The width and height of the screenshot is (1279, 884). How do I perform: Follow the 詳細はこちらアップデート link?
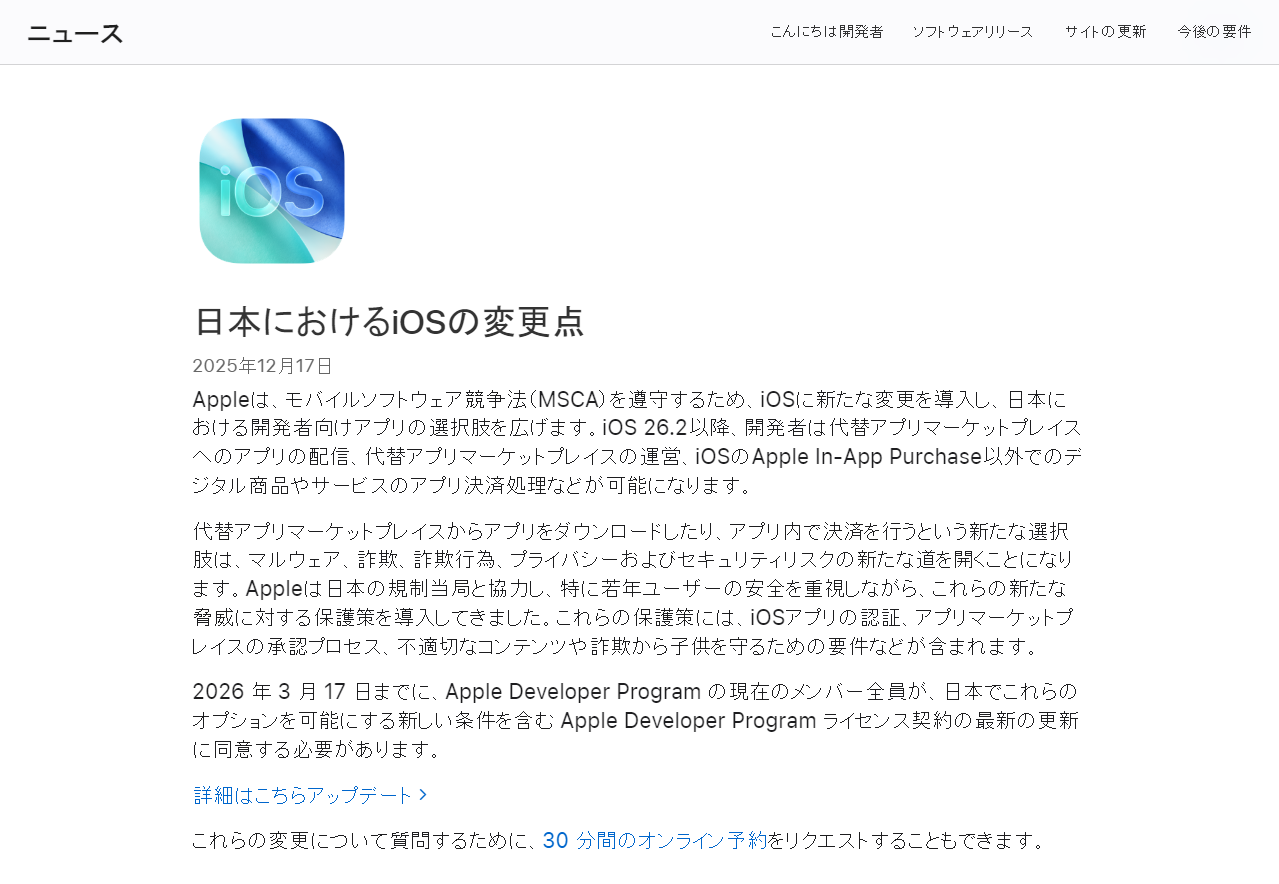pyautogui.click(x=303, y=794)
